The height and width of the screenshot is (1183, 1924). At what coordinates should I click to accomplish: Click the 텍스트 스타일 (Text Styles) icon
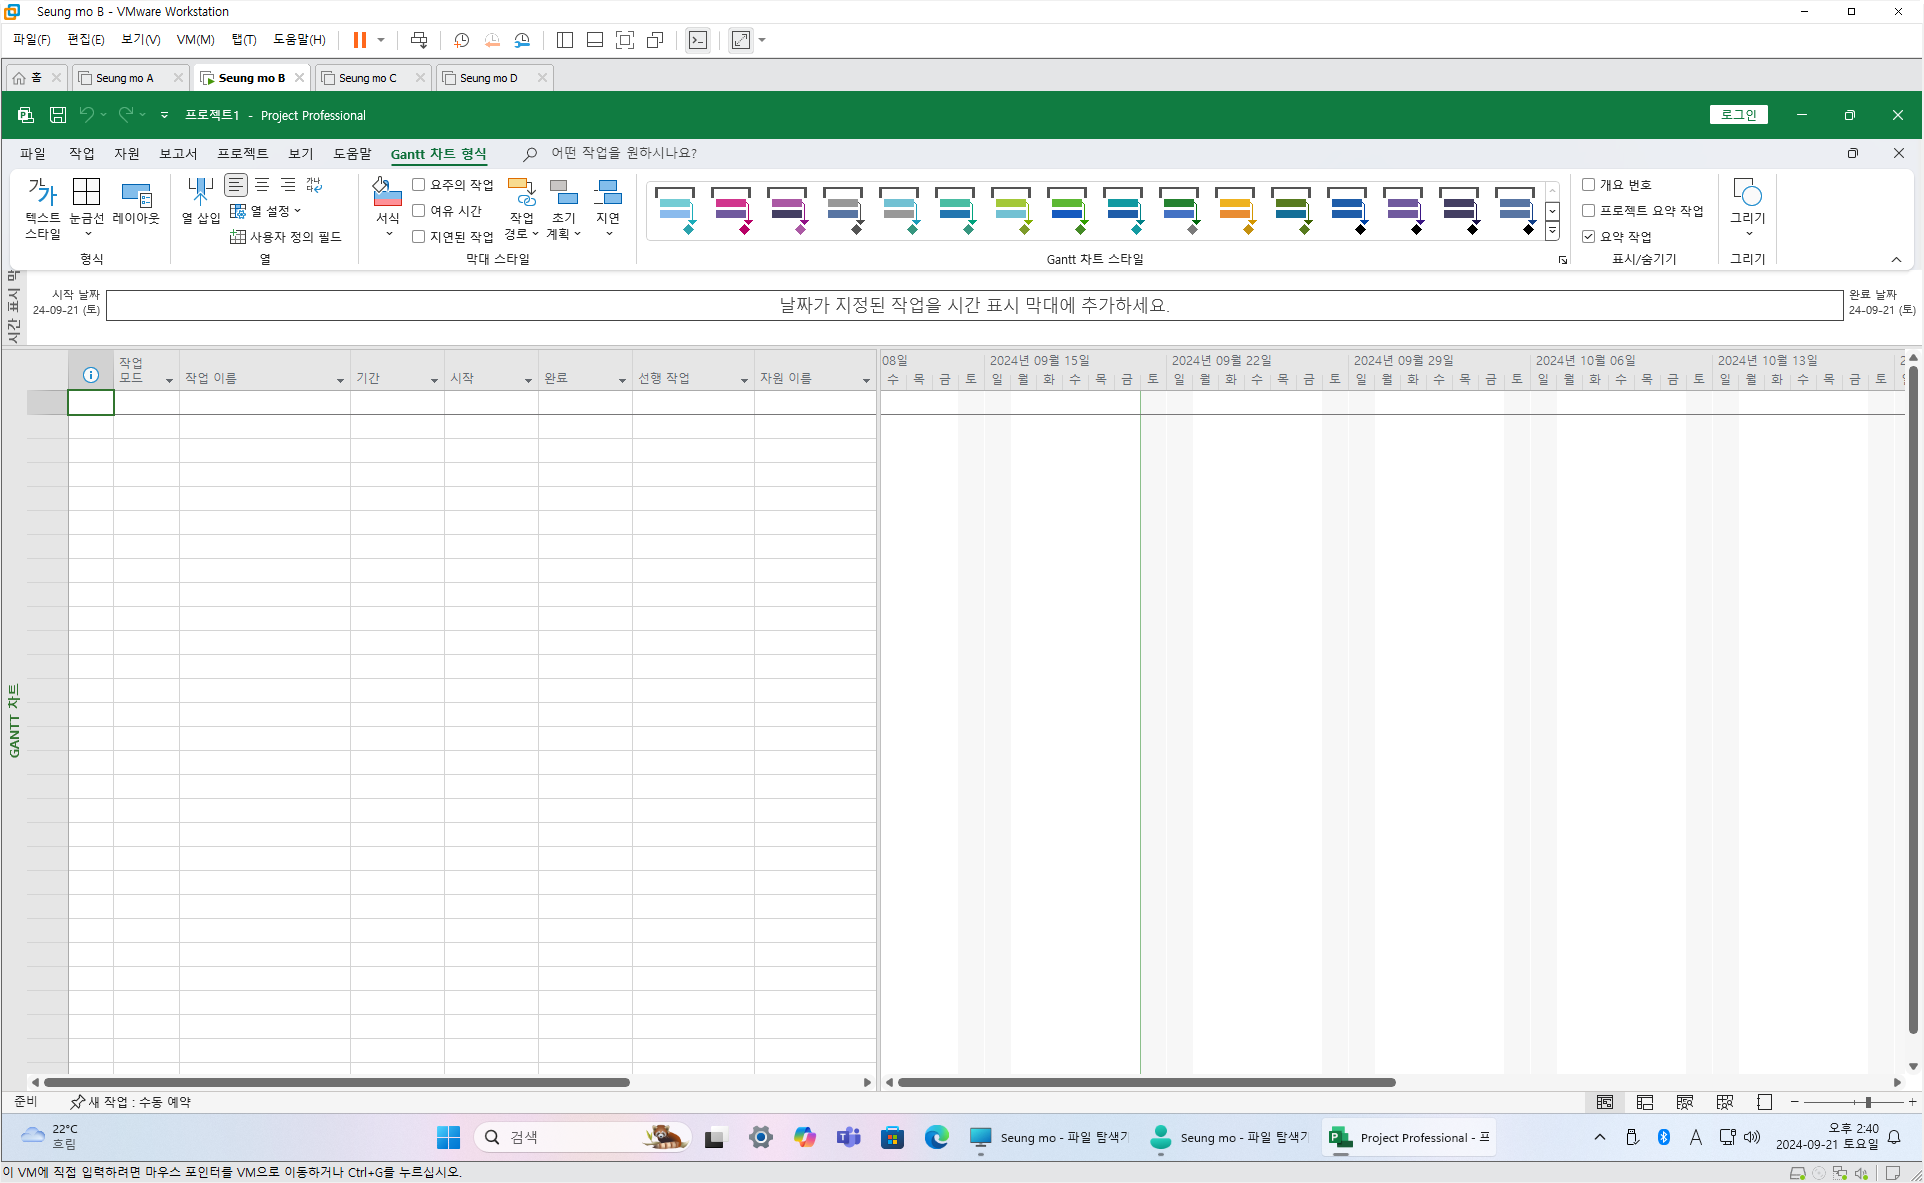tap(42, 192)
